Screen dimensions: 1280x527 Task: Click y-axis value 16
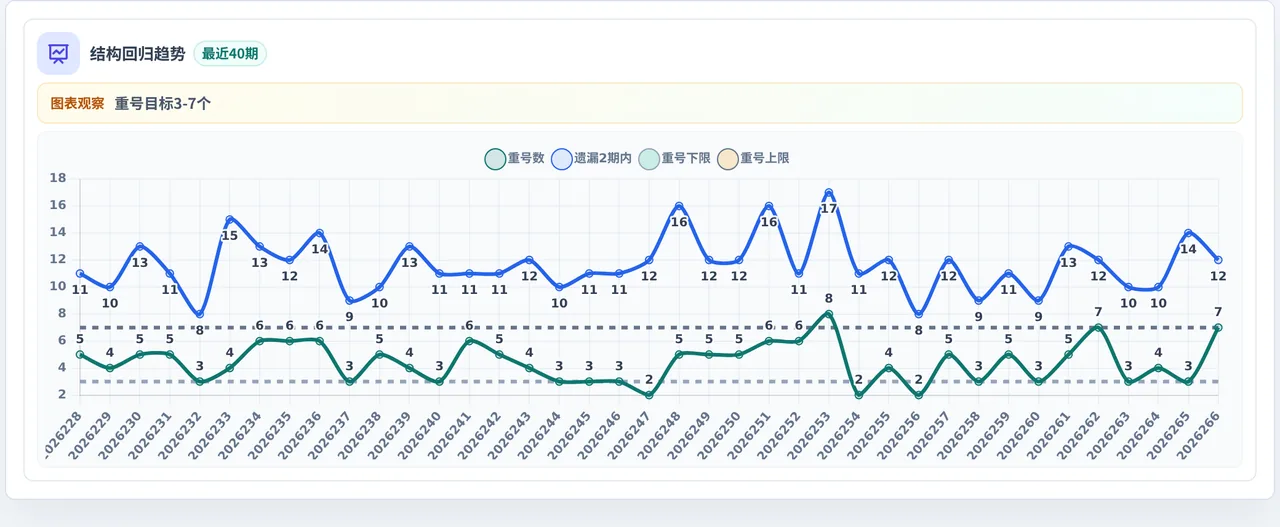coord(58,206)
